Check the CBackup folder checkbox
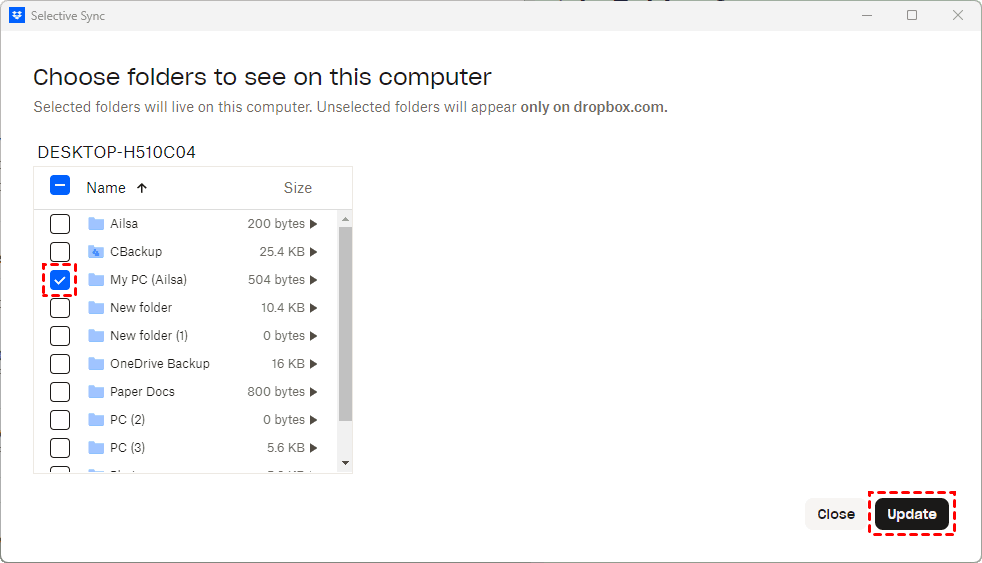Screen dimensions: 982x563 tap(60, 252)
